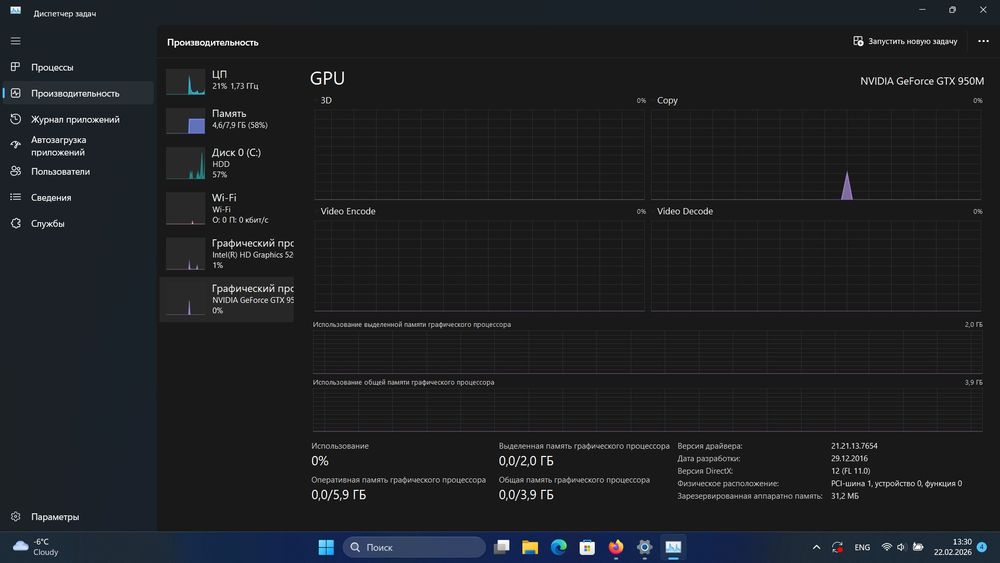
Task: Open the three-dots more options menu
Action: [983, 41]
